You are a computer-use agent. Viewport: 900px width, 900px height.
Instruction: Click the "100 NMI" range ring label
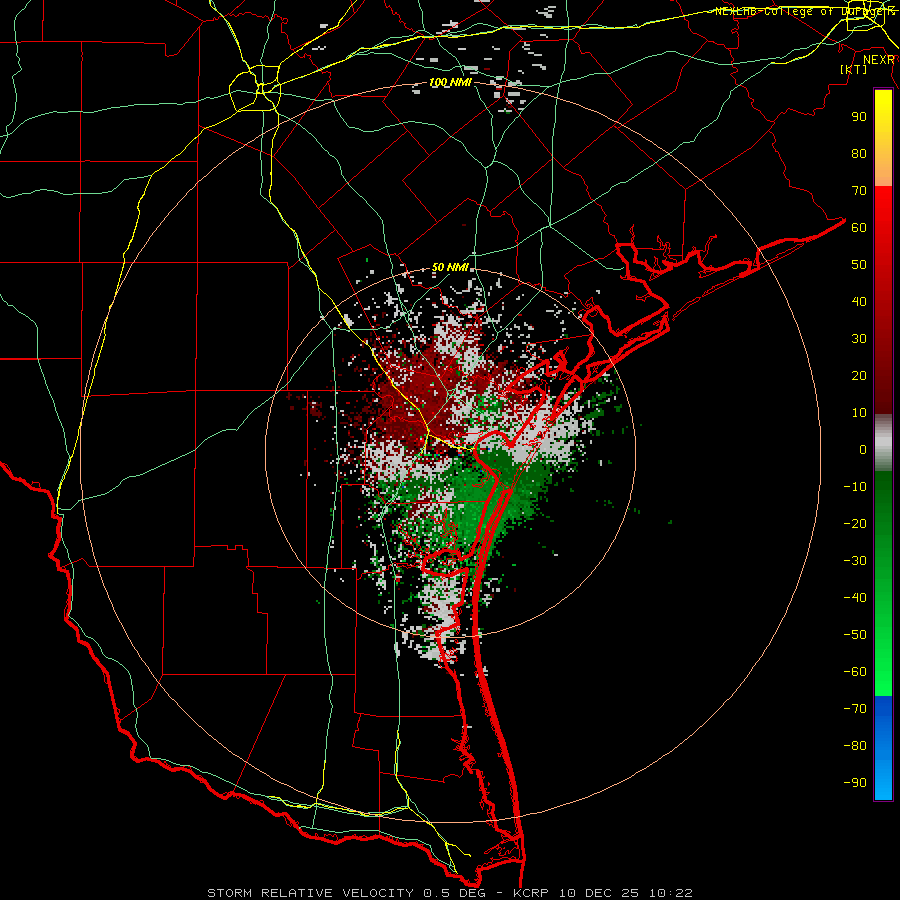click(450, 83)
